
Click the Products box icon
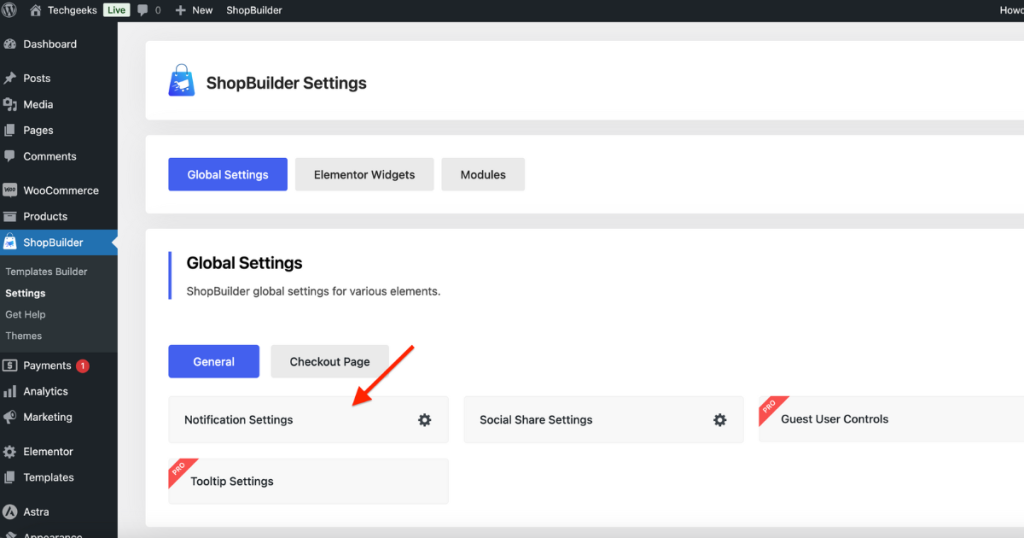[x=10, y=216]
